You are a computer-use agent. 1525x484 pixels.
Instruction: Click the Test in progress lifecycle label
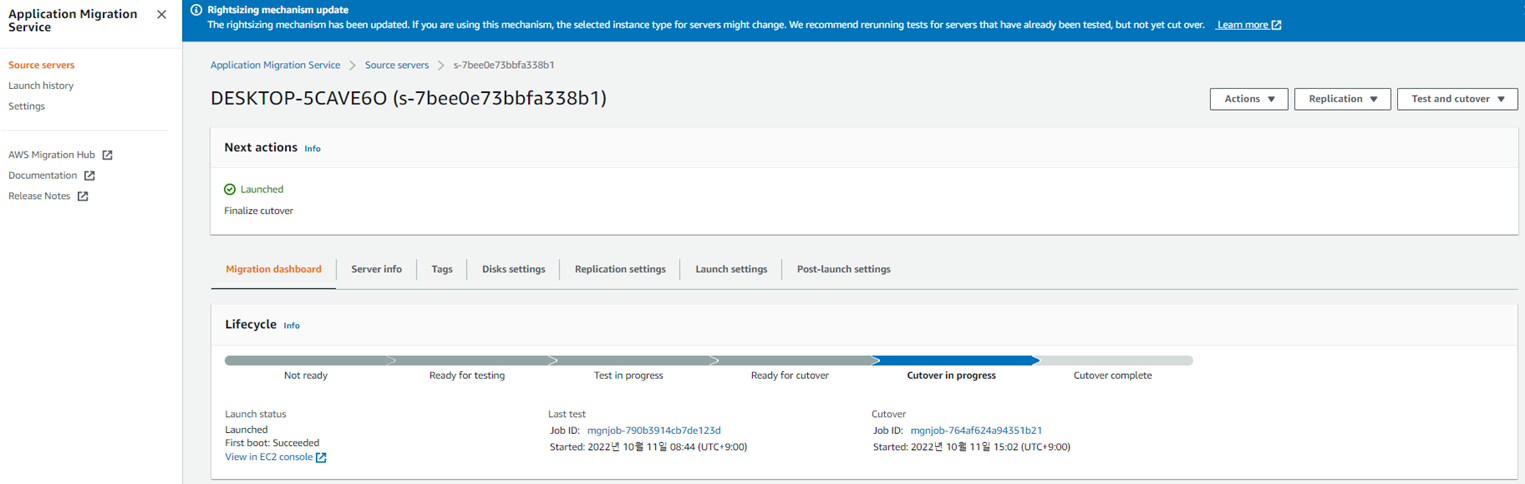coord(629,376)
